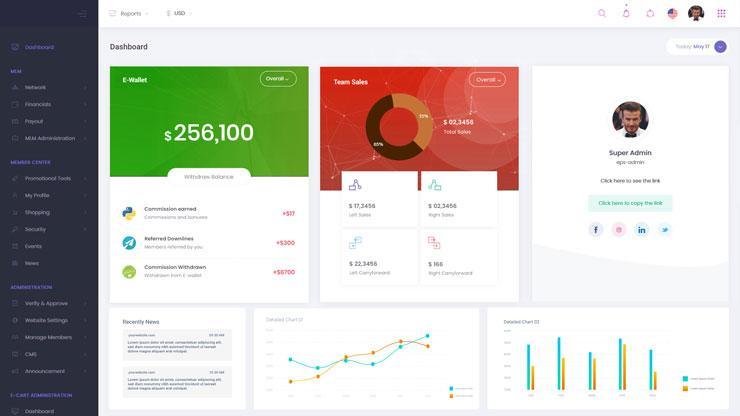Open Verify & Approve in sidebar

[46, 304]
